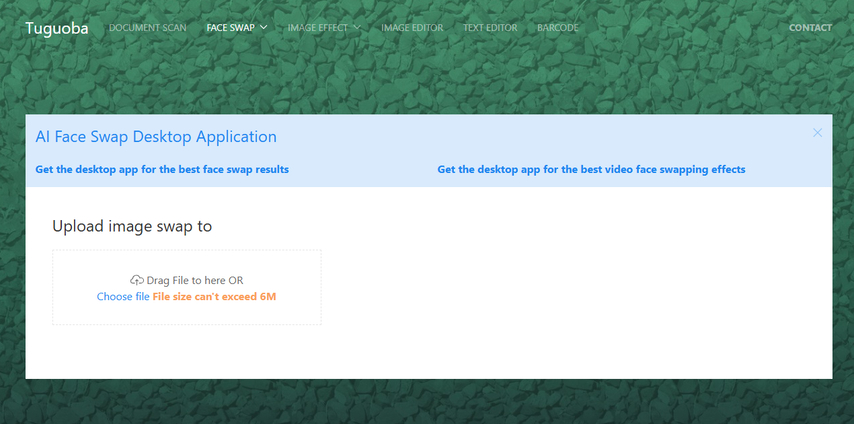Go to the Text Editor page
Viewport: 854px width, 424px height.
pyautogui.click(x=490, y=27)
